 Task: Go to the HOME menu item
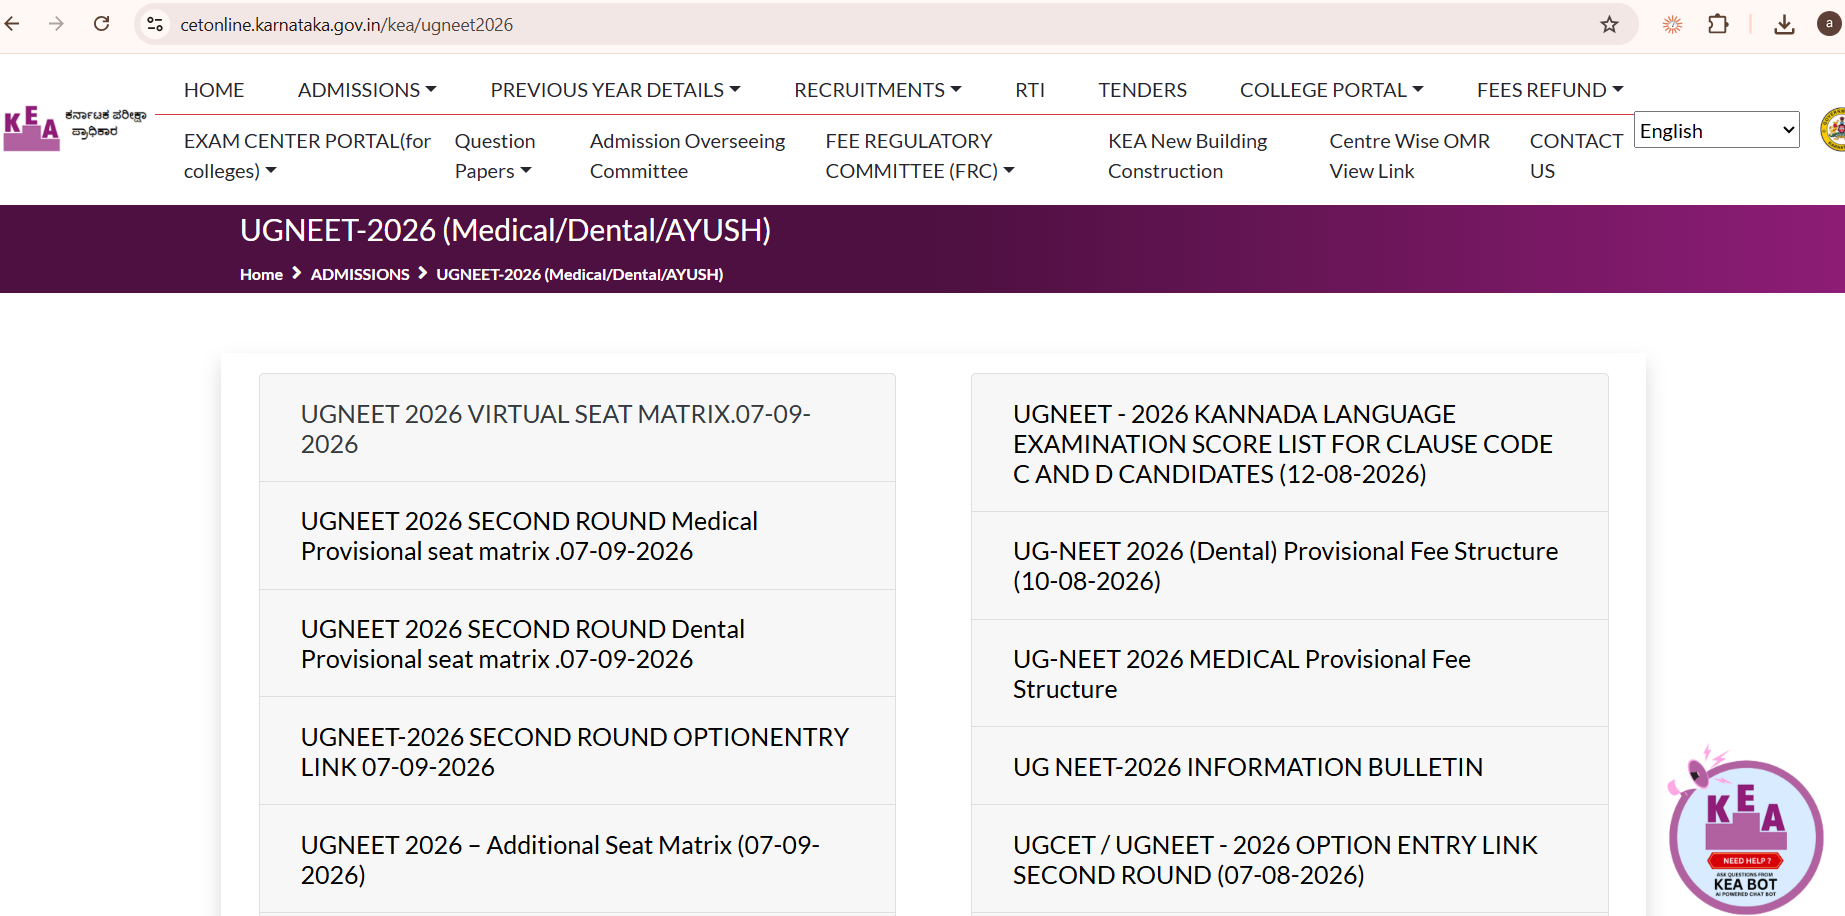[214, 90]
